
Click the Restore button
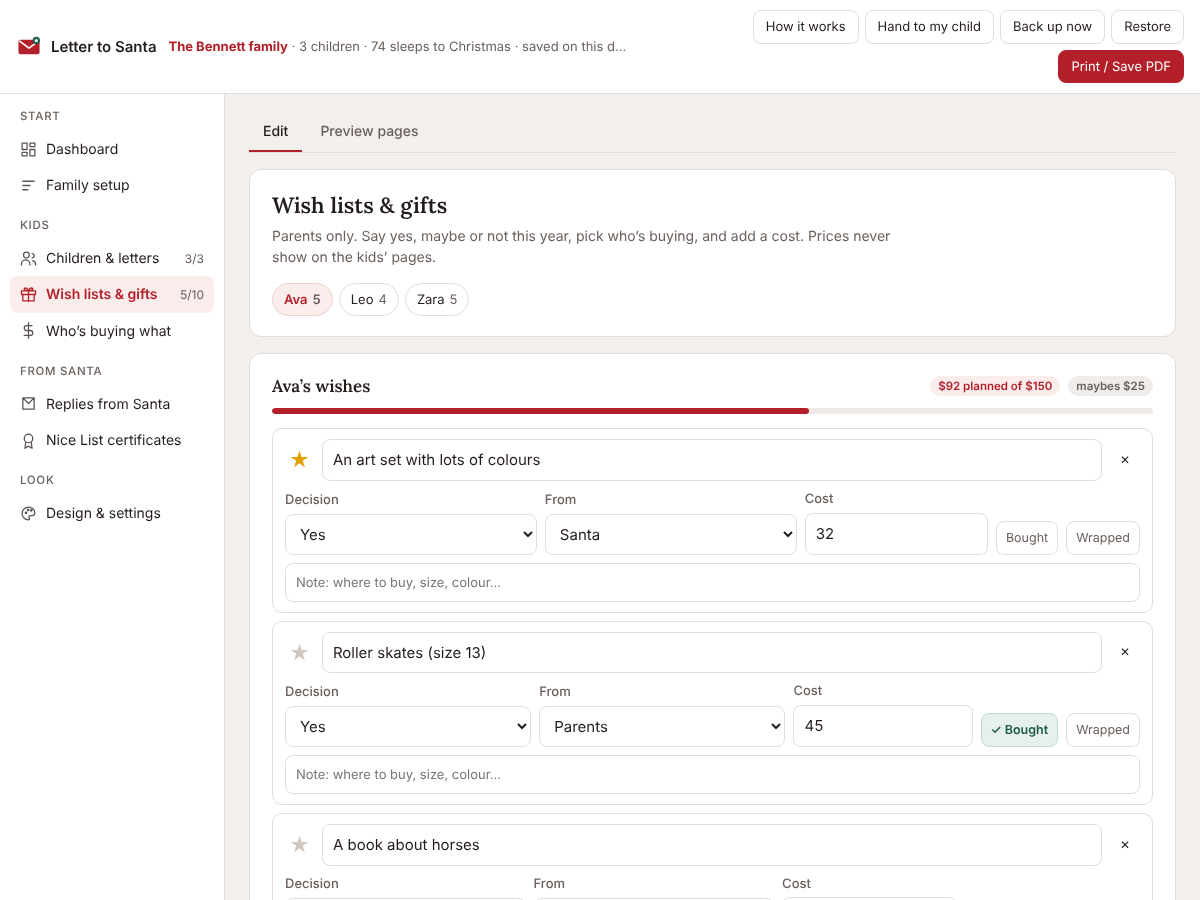click(x=1147, y=27)
